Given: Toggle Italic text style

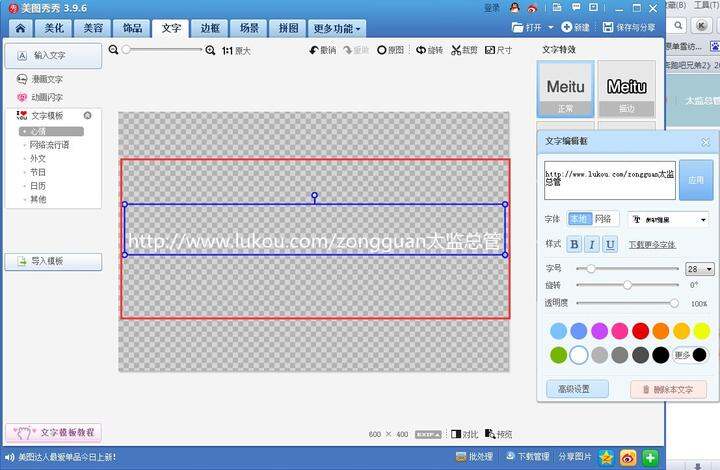Looking at the screenshot, I should [x=592, y=245].
